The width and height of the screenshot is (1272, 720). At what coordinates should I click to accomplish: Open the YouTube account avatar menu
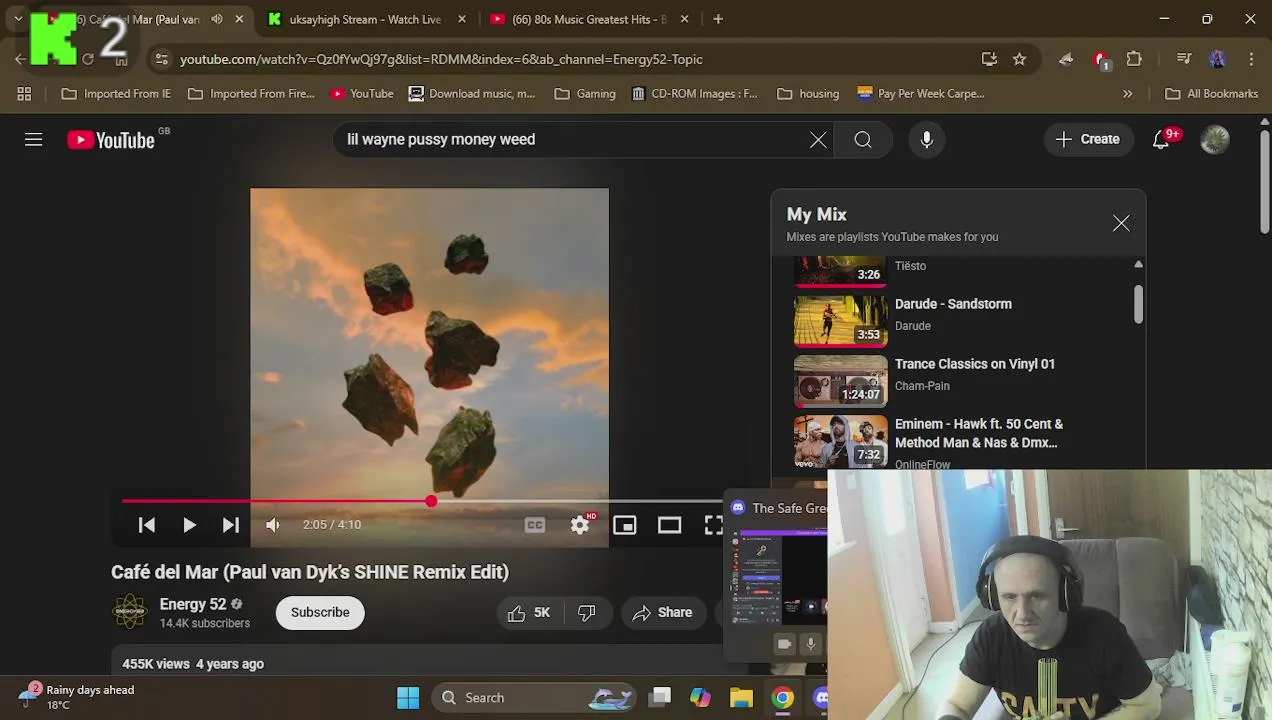(1215, 140)
